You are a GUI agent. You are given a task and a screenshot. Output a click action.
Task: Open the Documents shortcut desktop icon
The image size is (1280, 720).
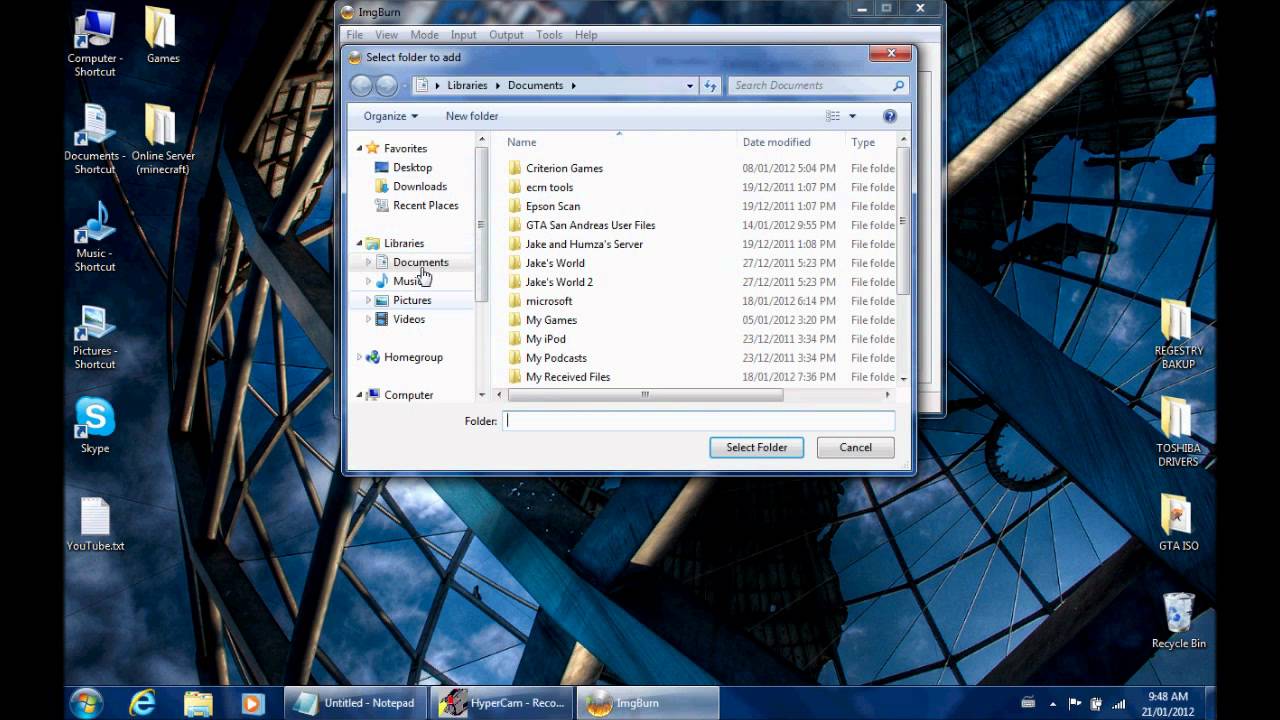(x=95, y=139)
